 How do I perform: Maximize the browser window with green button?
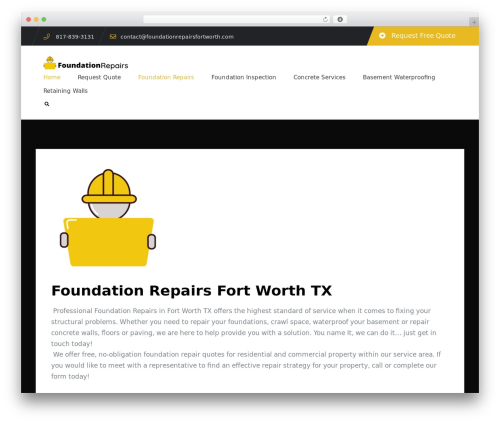[x=44, y=19]
